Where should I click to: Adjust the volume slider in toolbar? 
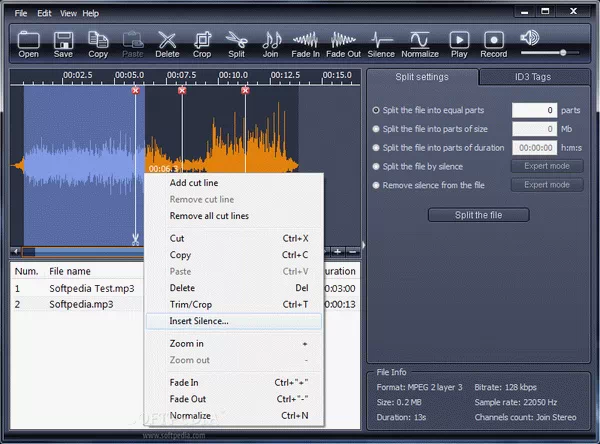click(x=563, y=52)
